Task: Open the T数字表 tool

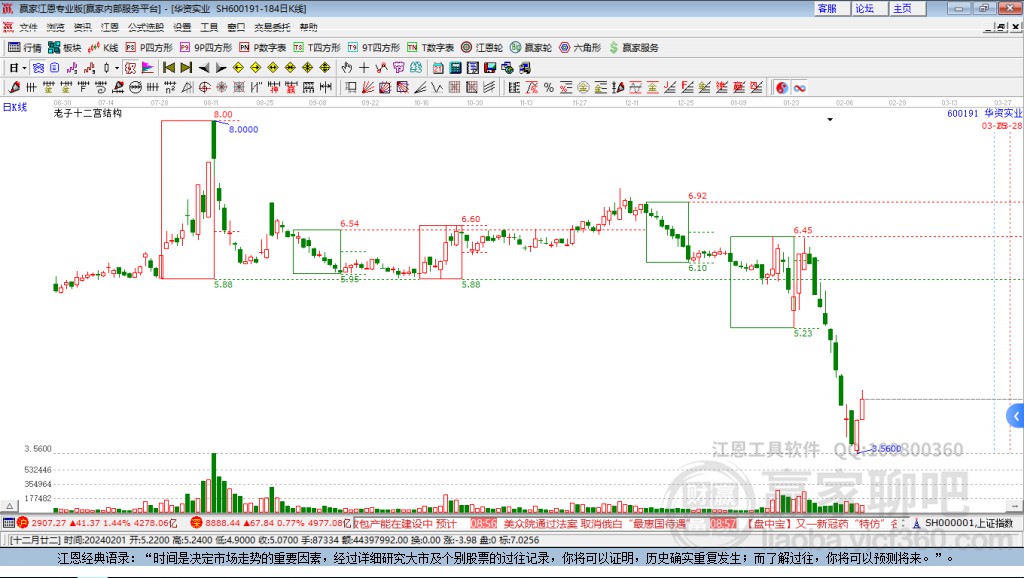Action: (x=430, y=48)
